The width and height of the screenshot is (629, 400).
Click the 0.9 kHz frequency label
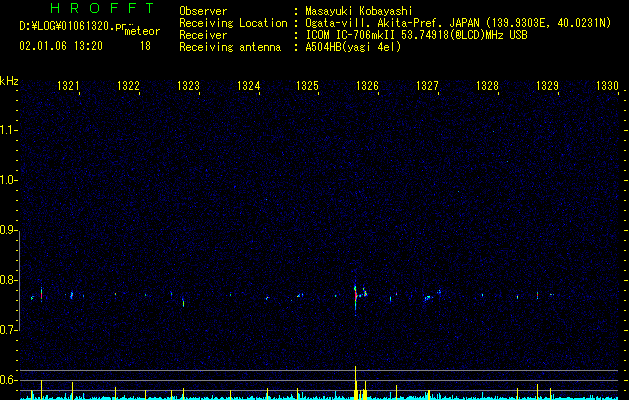(x=8, y=230)
